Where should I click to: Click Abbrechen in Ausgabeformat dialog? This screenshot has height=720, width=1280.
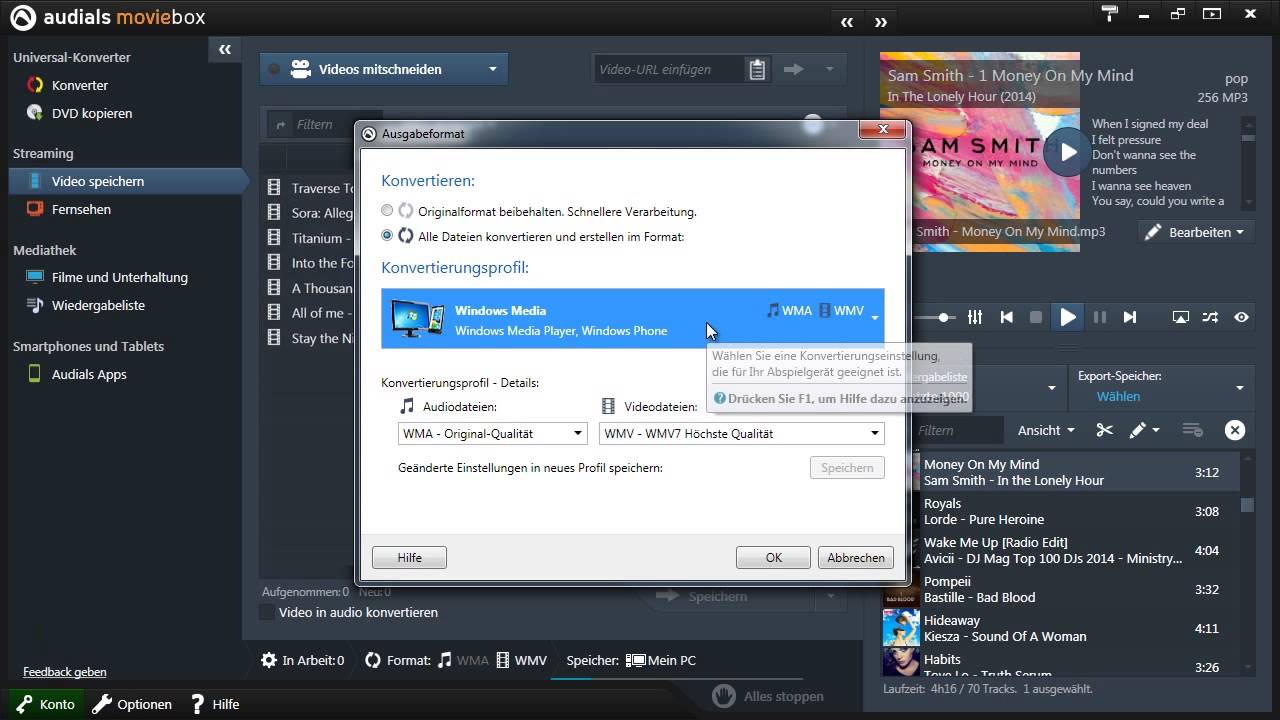pyautogui.click(x=856, y=558)
